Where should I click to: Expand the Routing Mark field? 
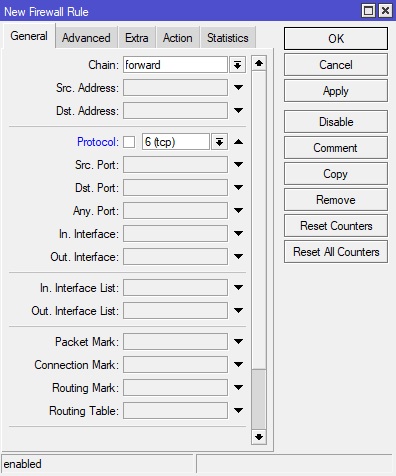point(238,388)
